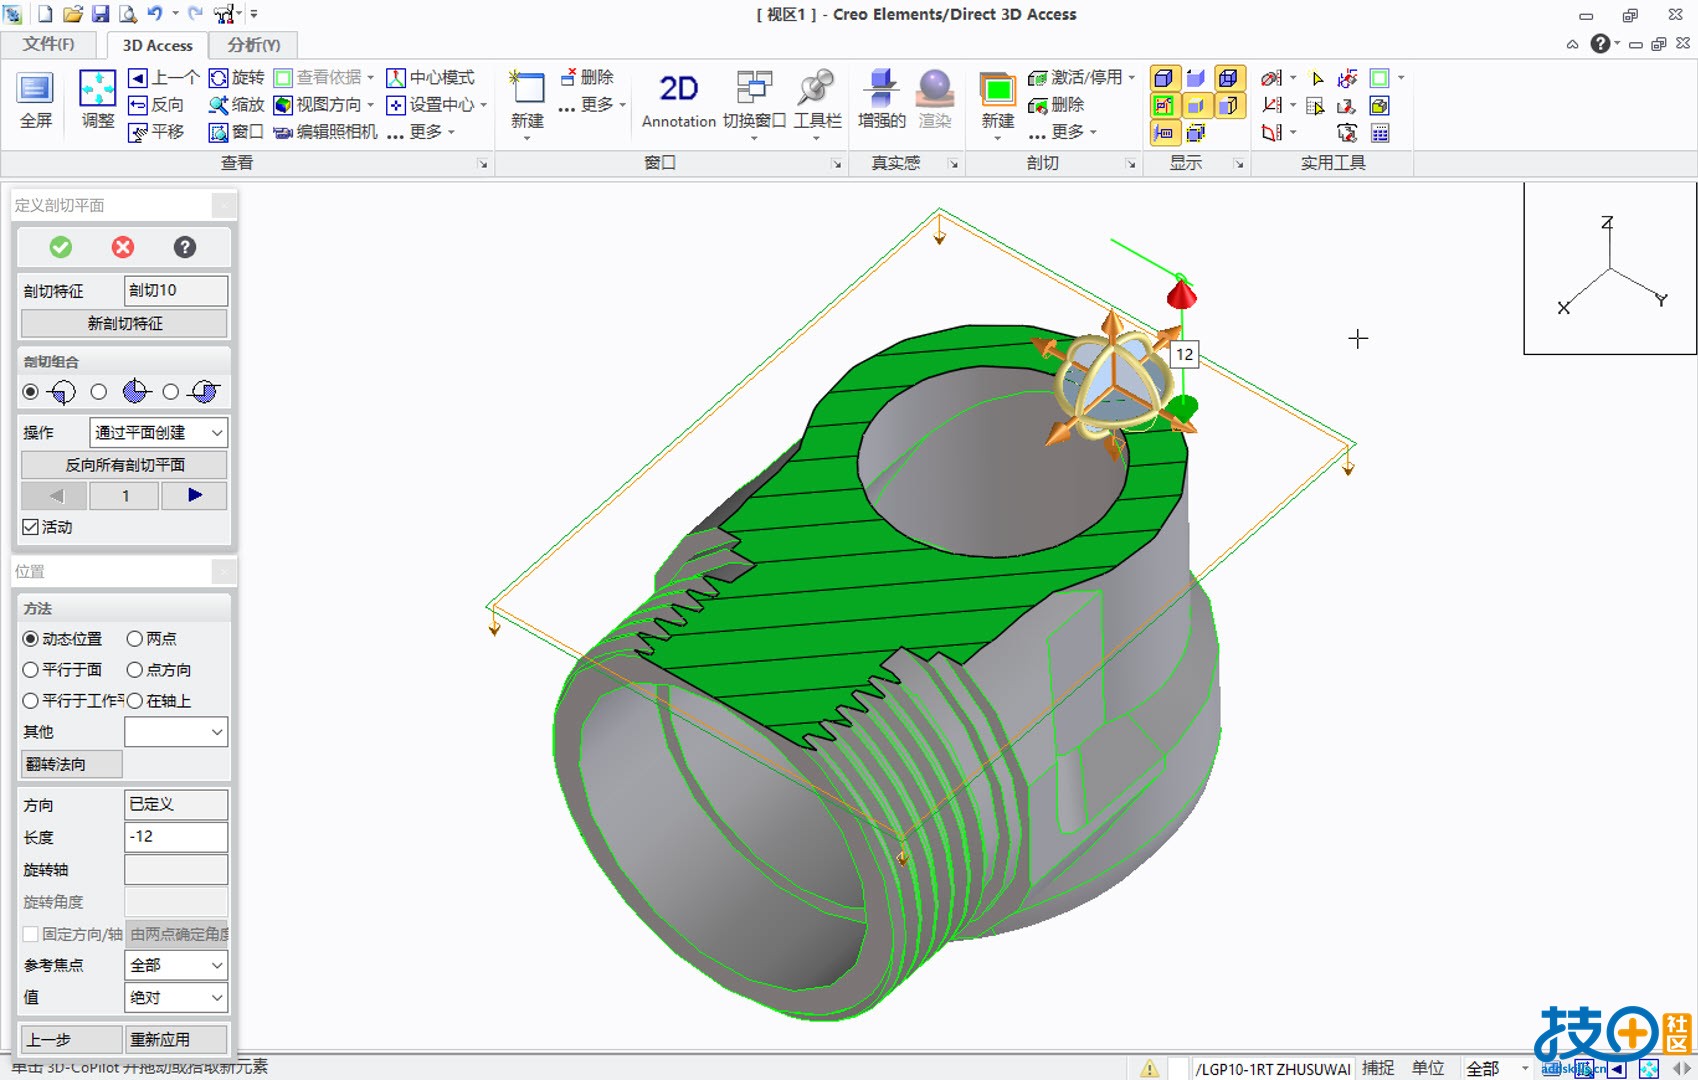The width and height of the screenshot is (1698, 1080).
Task: Click the 长度 input field showing -12
Action: [x=176, y=836]
